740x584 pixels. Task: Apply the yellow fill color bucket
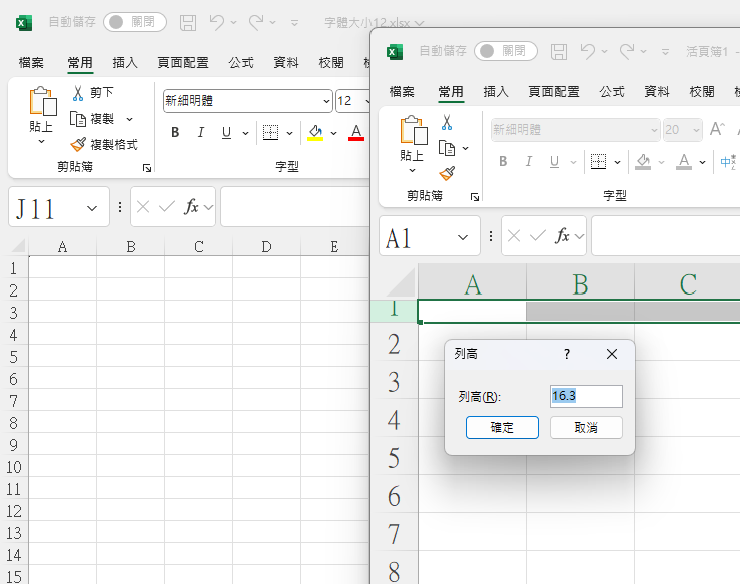point(315,133)
